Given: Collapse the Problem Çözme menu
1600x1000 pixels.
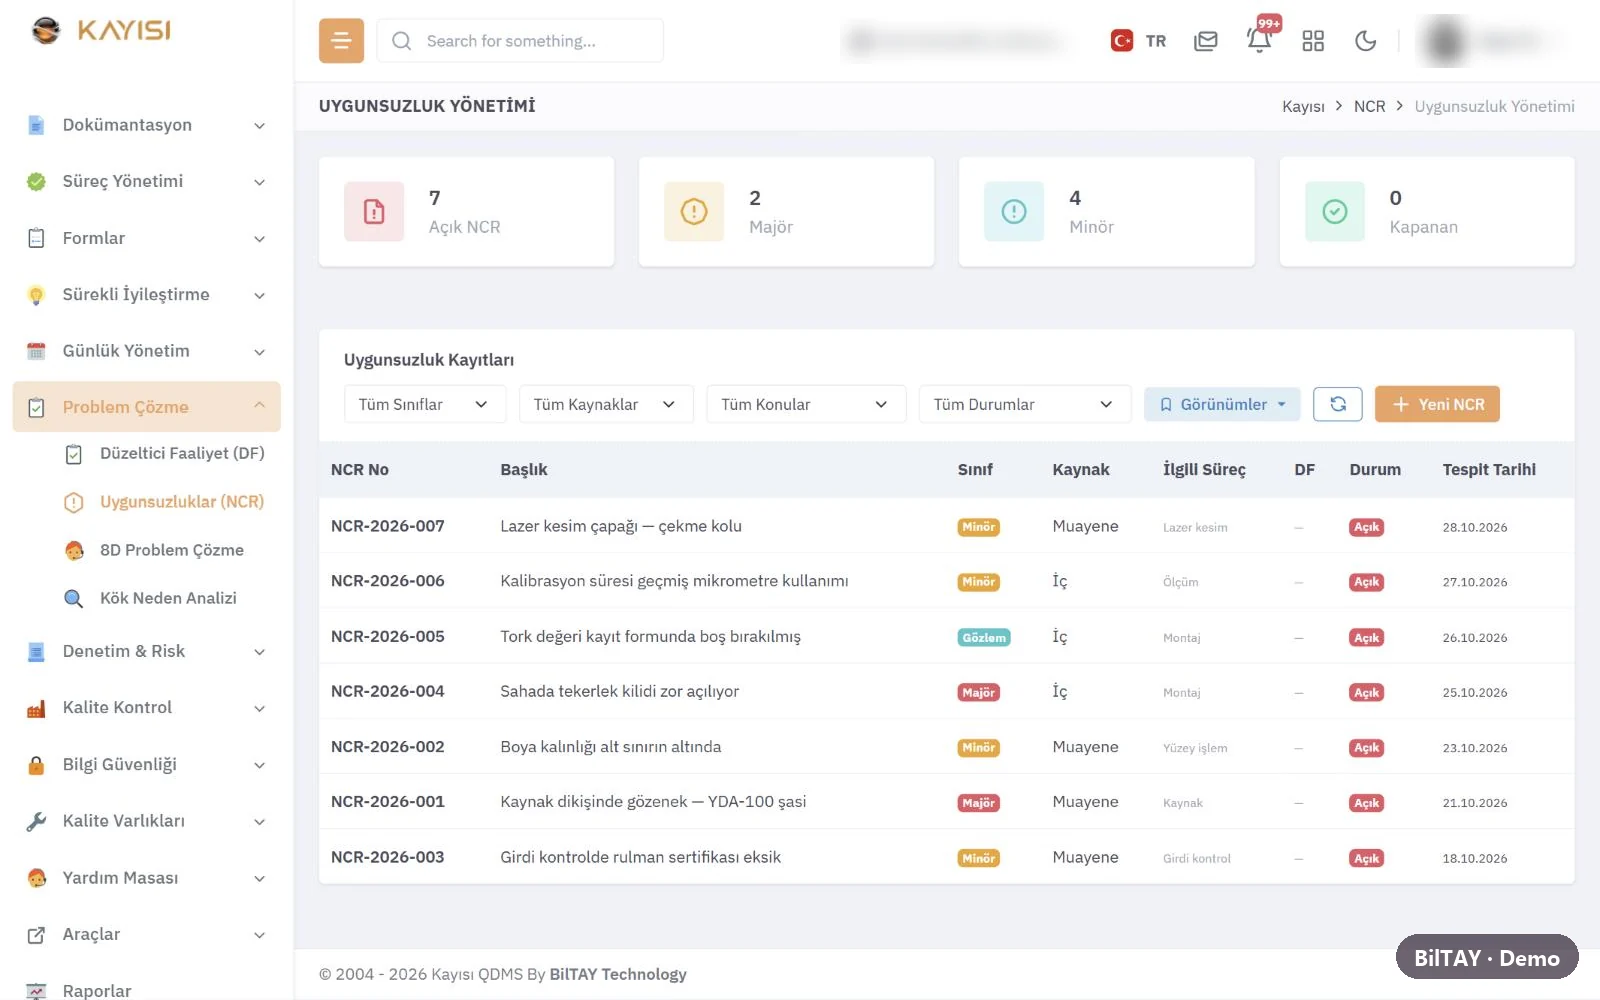Looking at the screenshot, I should [147, 407].
